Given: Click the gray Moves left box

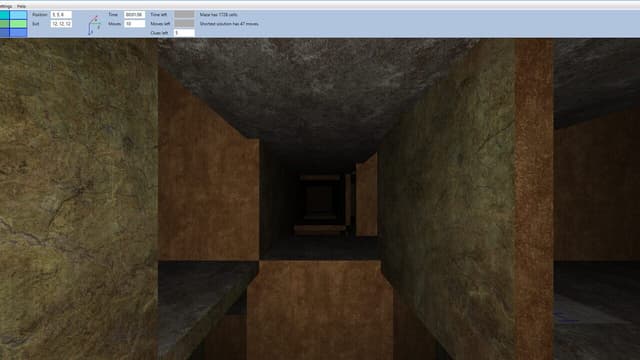Looking at the screenshot, I should coord(184,23).
